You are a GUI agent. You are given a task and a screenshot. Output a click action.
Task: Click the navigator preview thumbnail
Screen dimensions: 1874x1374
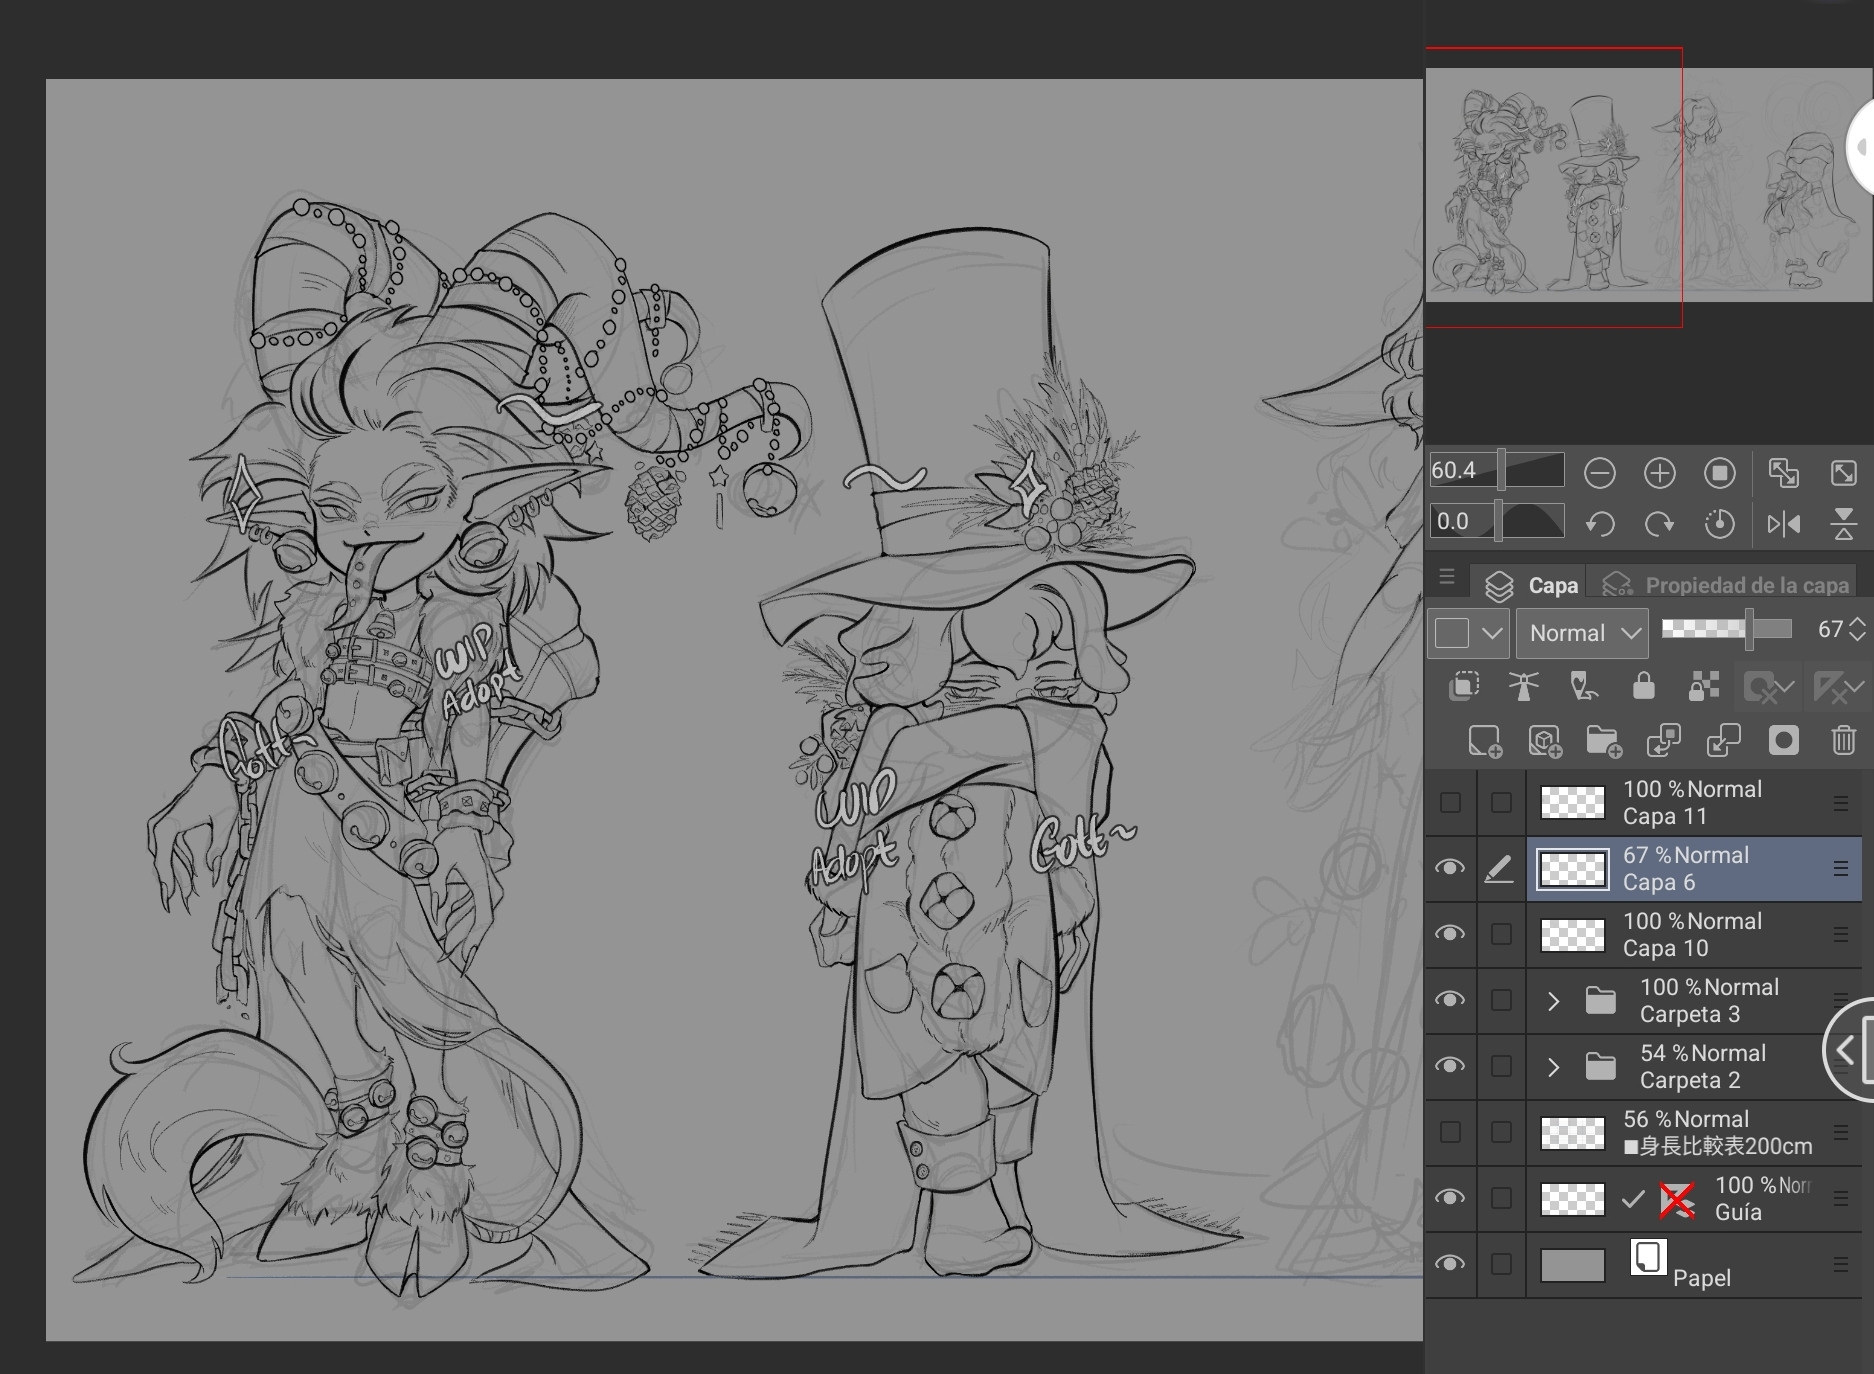[1650, 185]
